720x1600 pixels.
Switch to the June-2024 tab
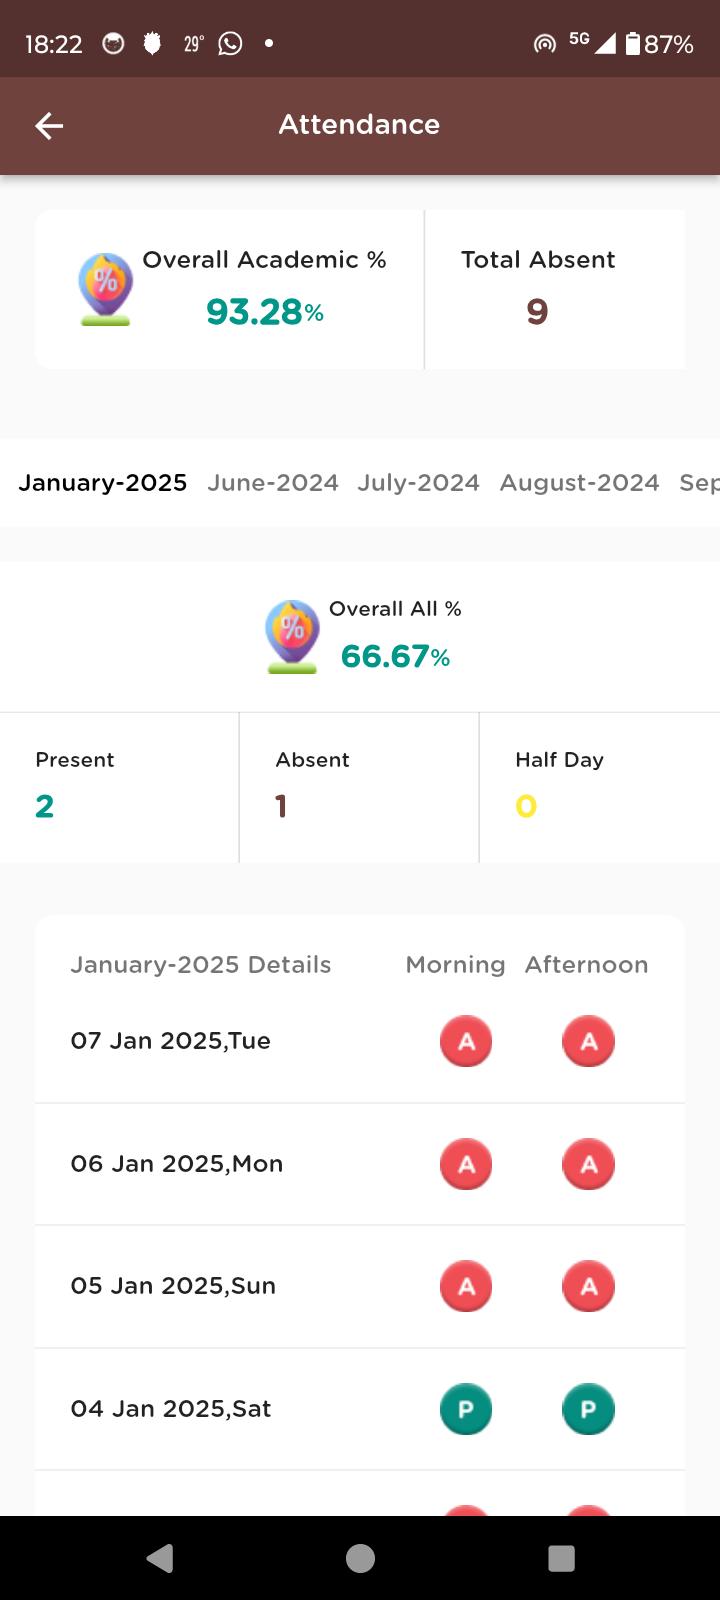273,483
